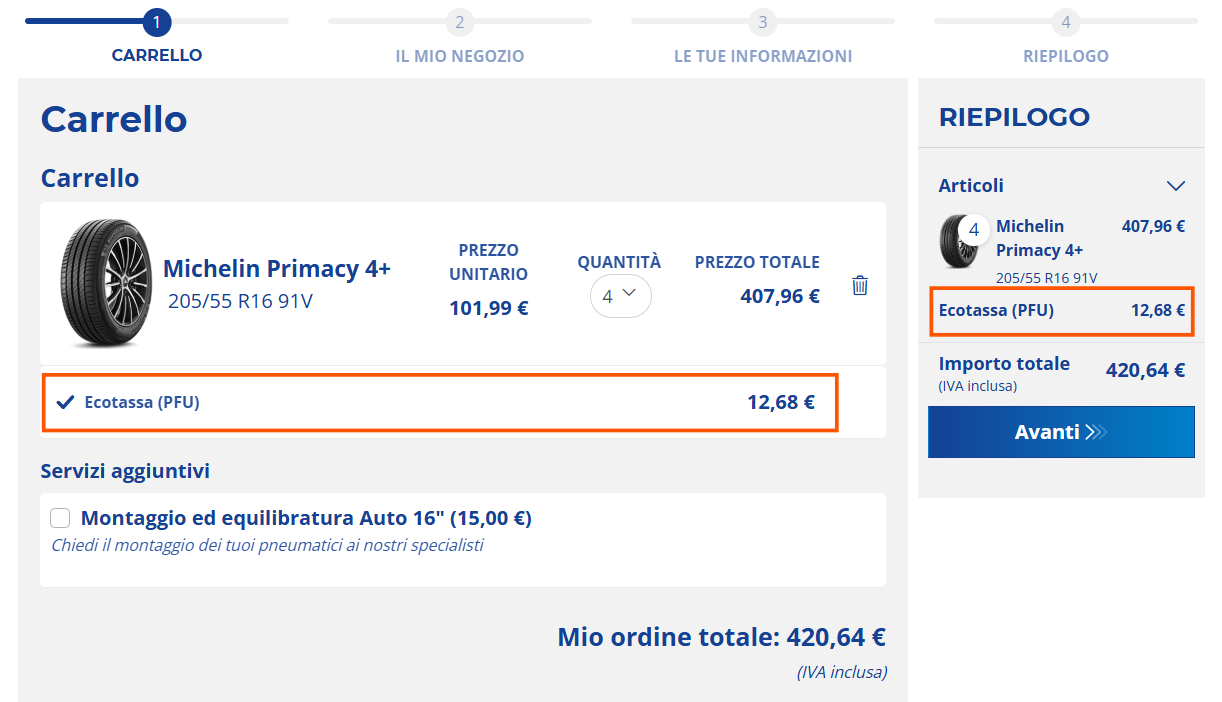The height and width of the screenshot is (702, 1222).
Task: Click step 4 circle icon
Action: tap(1065, 21)
